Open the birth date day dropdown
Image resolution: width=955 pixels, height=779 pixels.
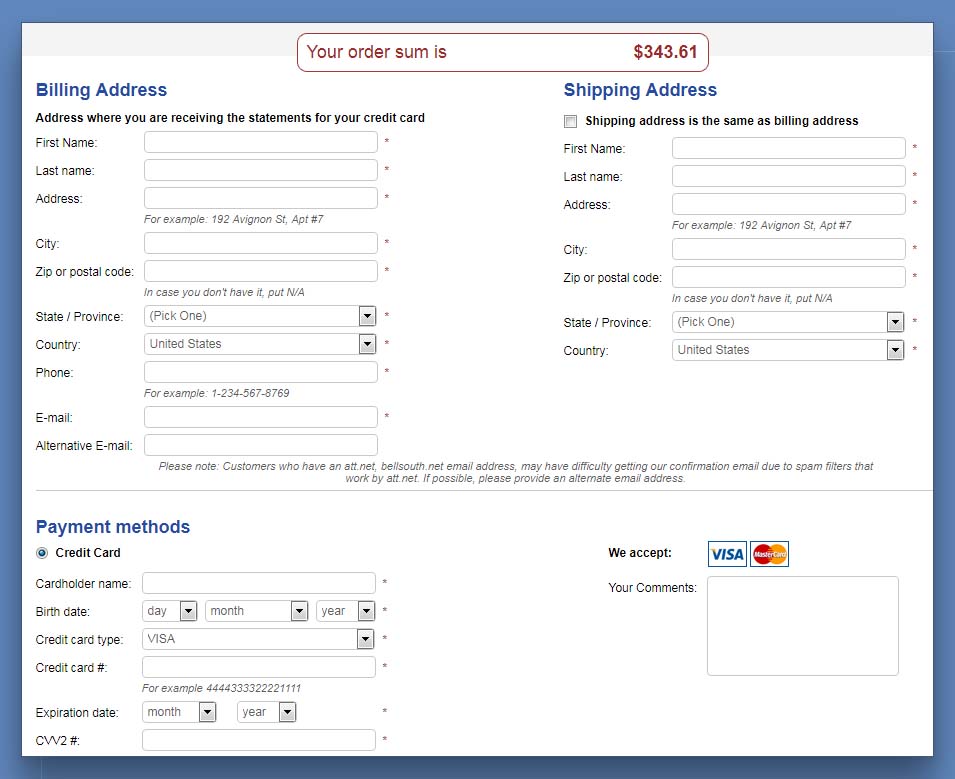tap(170, 611)
